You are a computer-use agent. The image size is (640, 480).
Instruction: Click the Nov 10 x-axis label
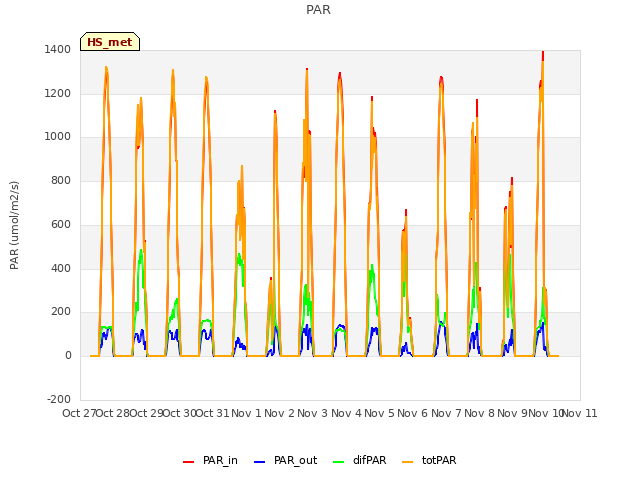pos(547,413)
